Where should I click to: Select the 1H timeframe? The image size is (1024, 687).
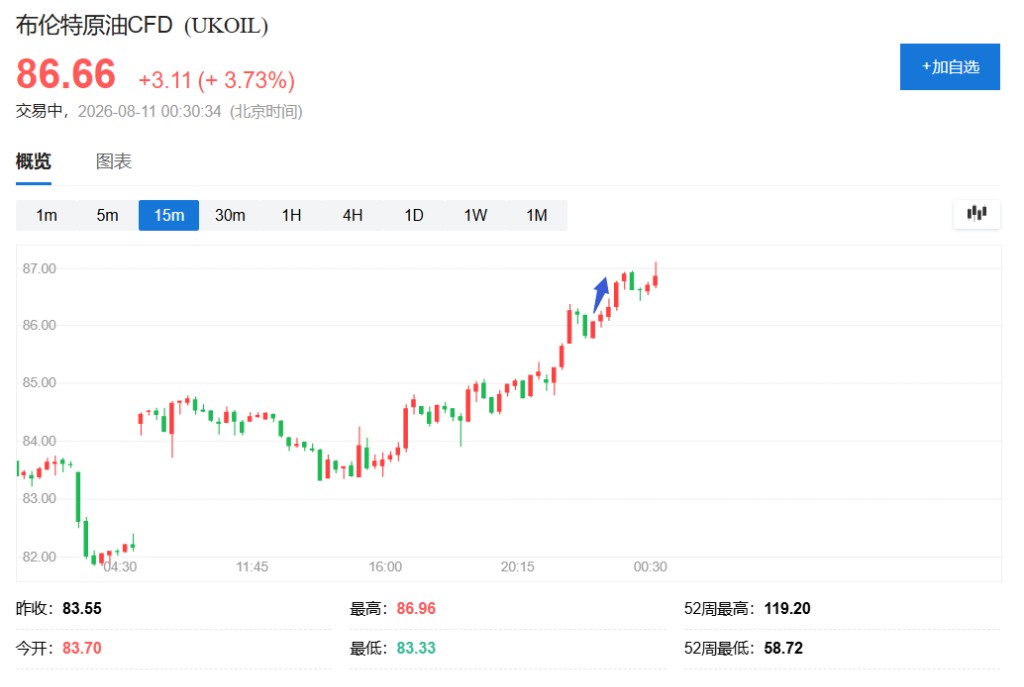(291, 215)
